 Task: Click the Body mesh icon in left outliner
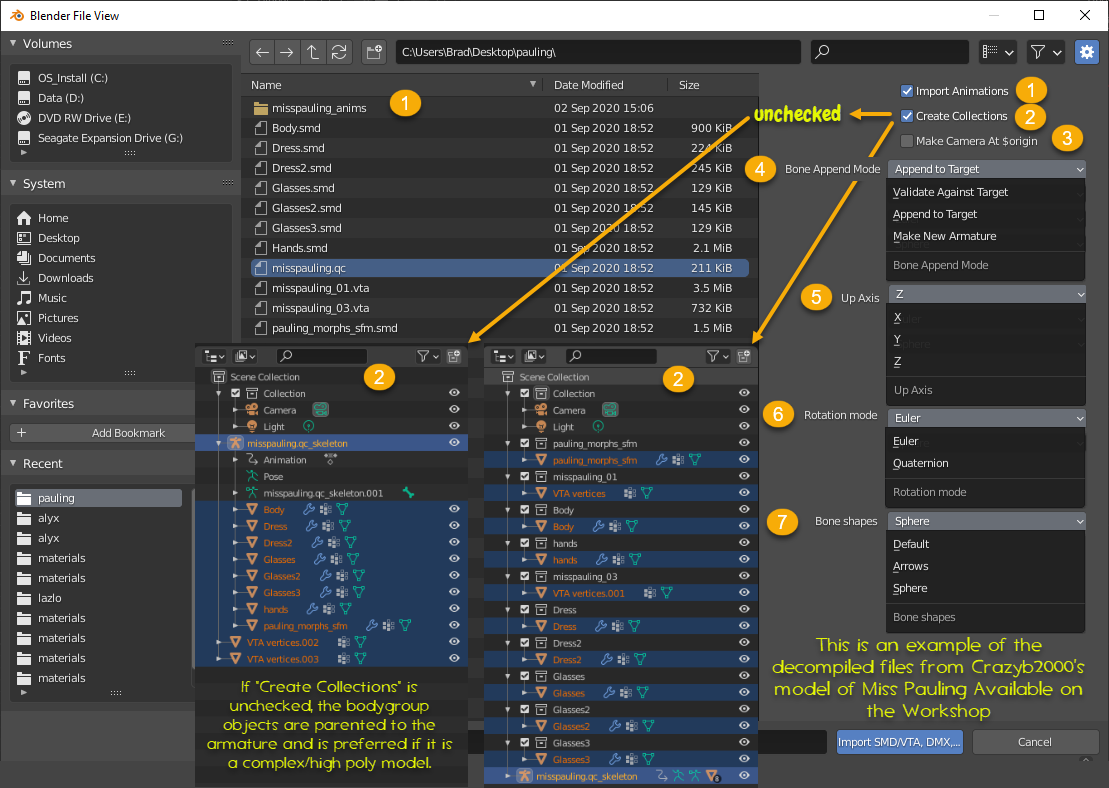coord(252,509)
